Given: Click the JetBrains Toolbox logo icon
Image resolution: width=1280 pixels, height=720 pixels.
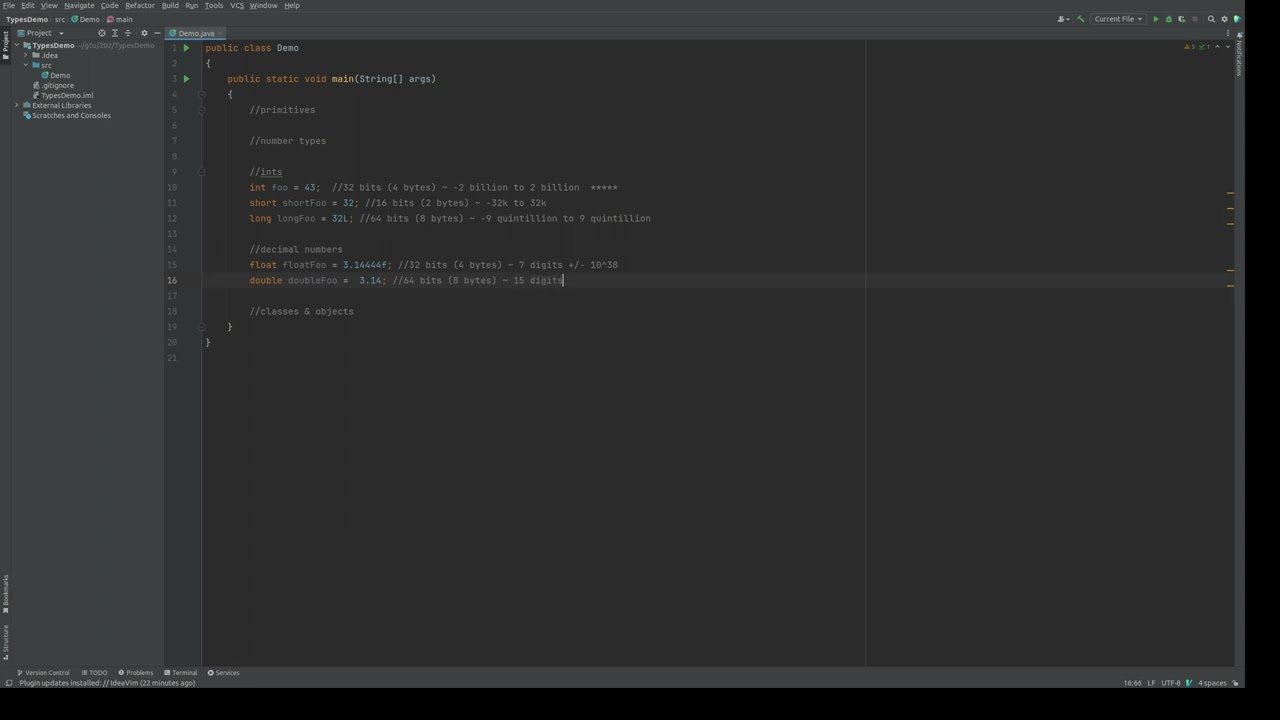Looking at the screenshot, I should 1237,19.
